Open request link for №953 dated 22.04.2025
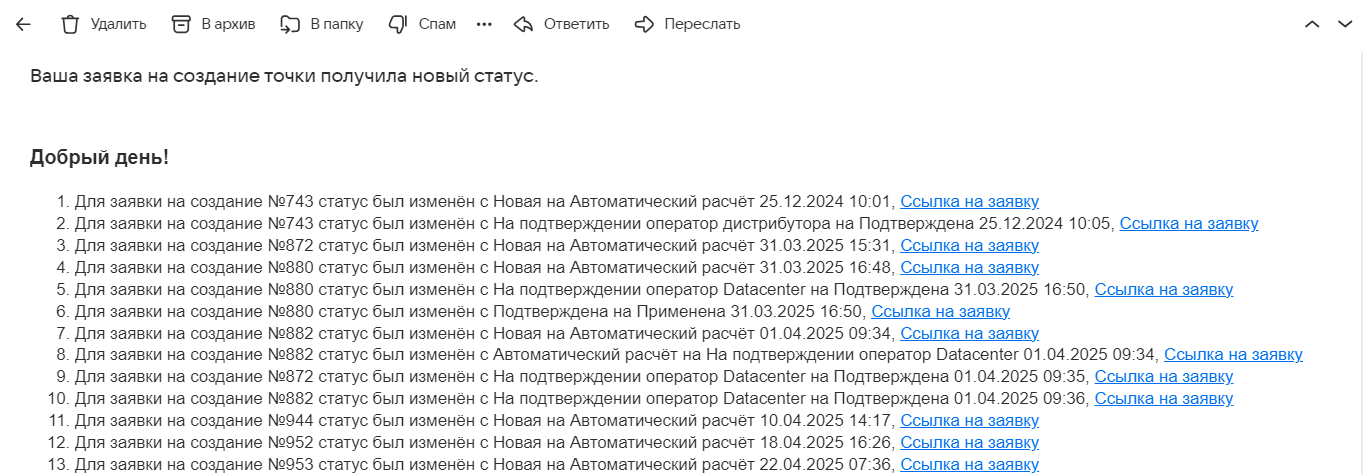Image resolution: width=1363 pixels, height=475 pixels. pos(969,465)
